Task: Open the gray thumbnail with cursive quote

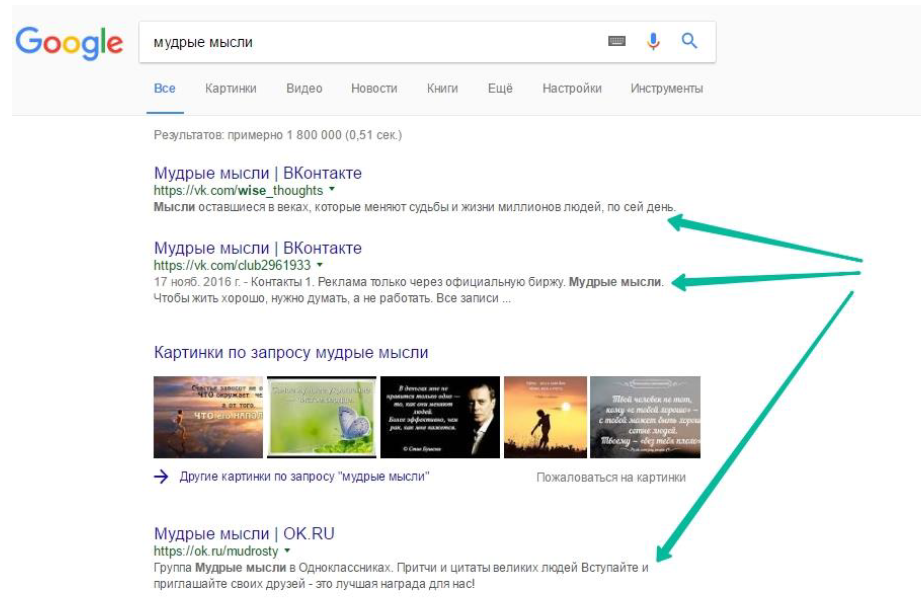Action: (645, 417)
